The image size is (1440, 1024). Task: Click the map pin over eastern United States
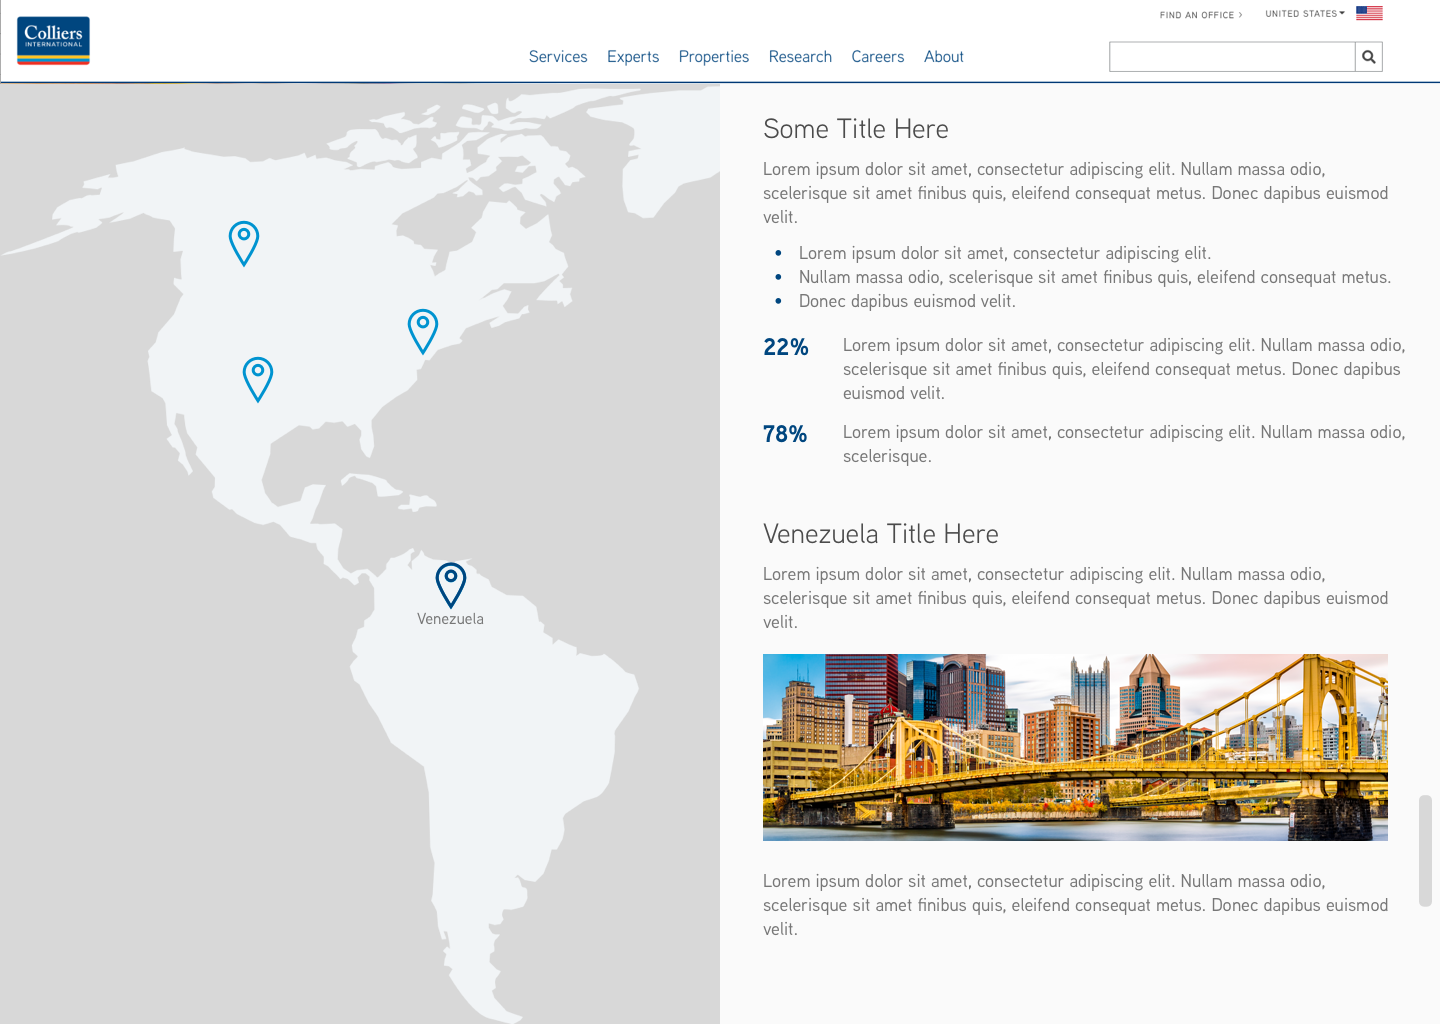click(x=423, y=330)
